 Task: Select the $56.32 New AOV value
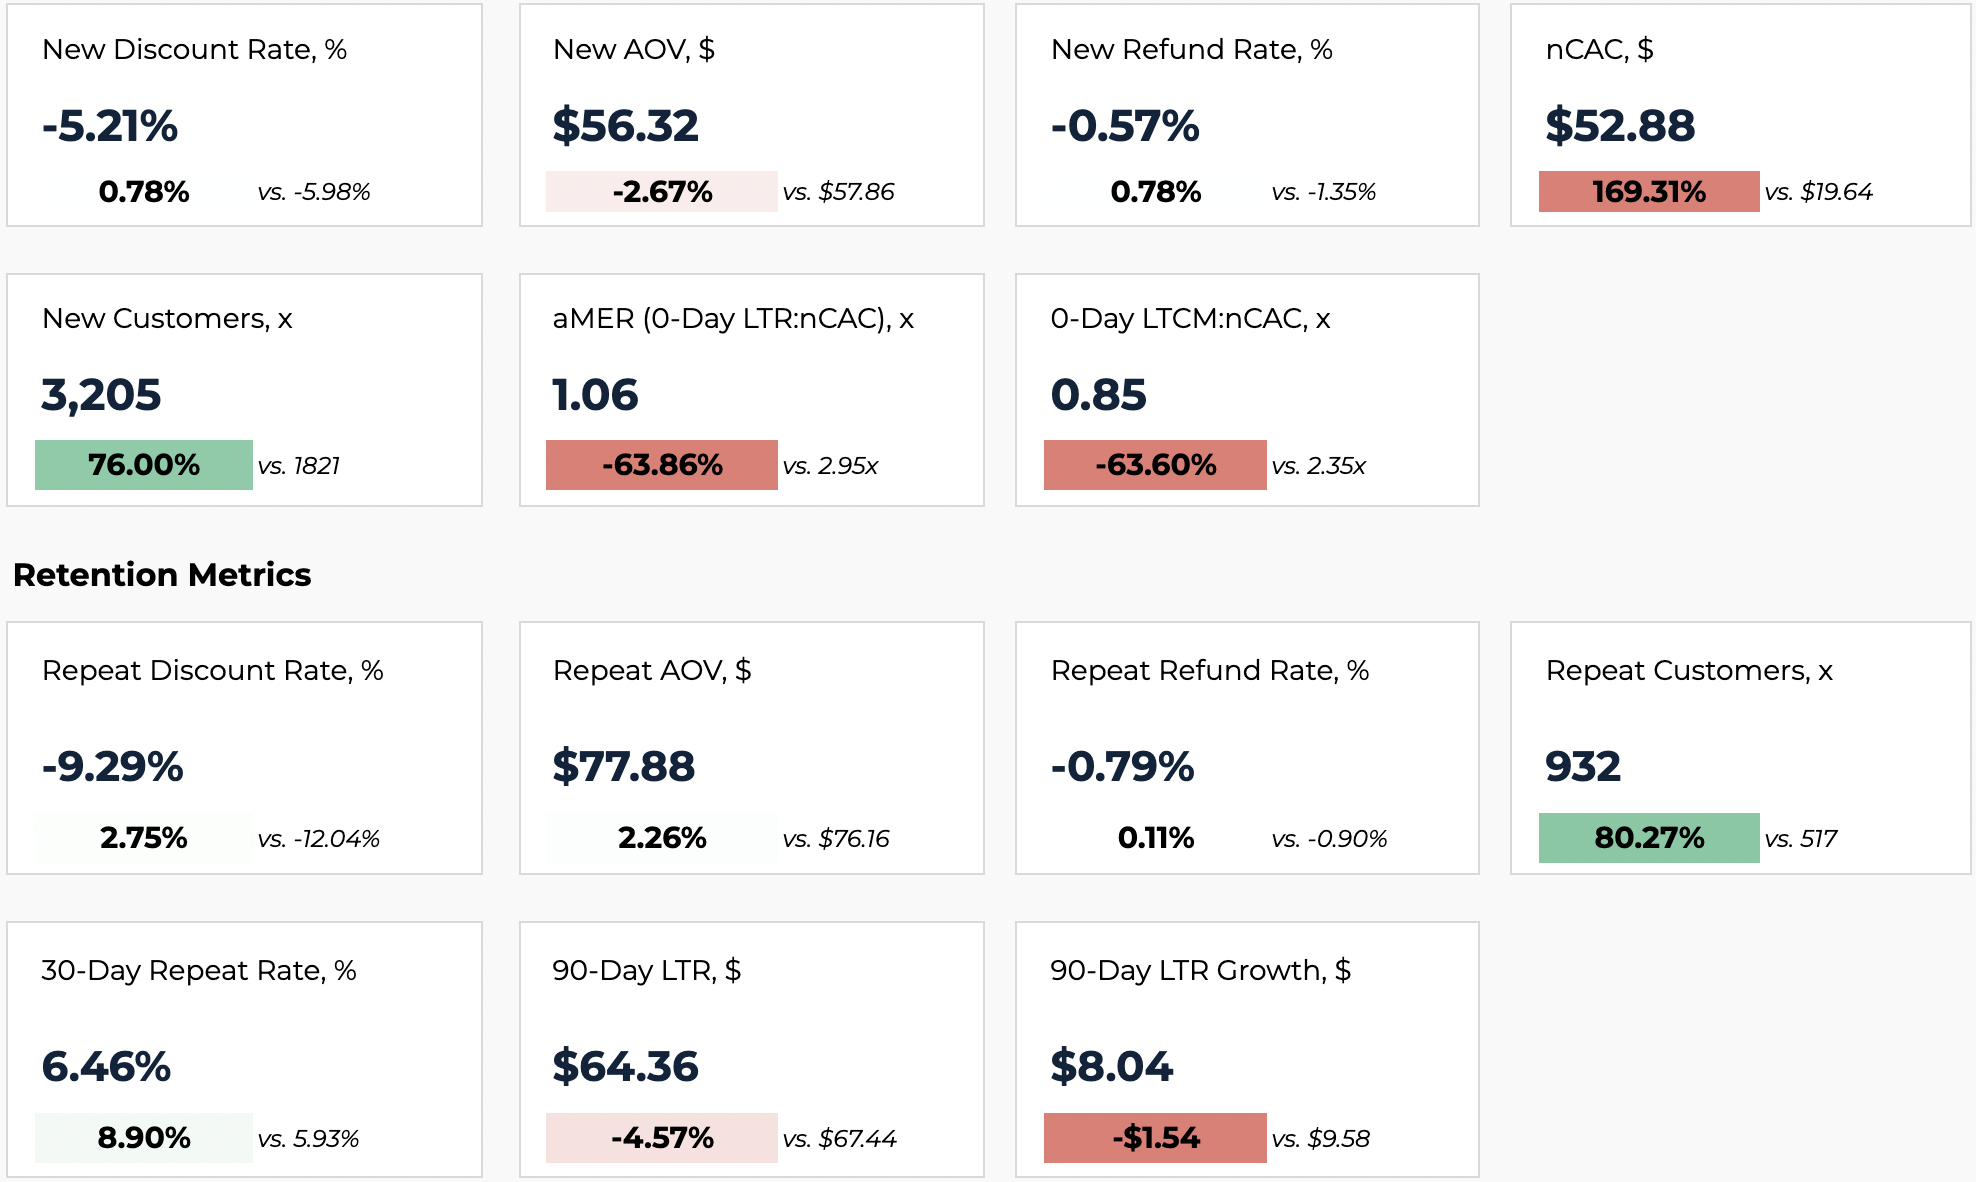(x=625, y=126)
